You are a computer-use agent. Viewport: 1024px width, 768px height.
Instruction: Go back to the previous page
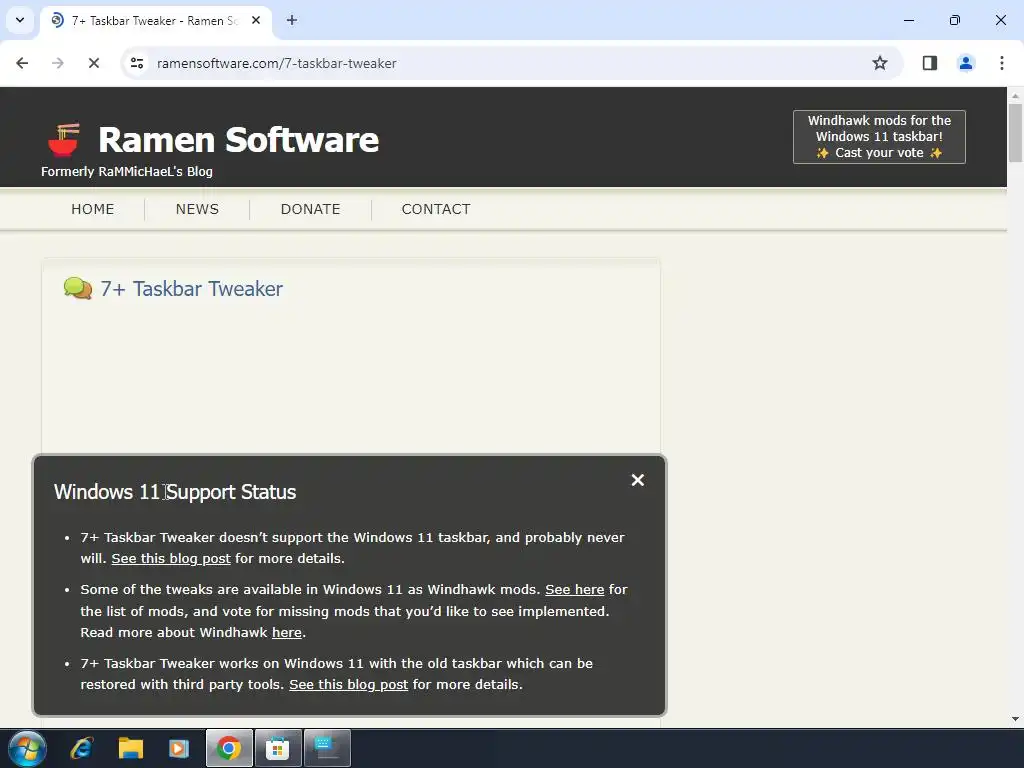tap(22, 63)
